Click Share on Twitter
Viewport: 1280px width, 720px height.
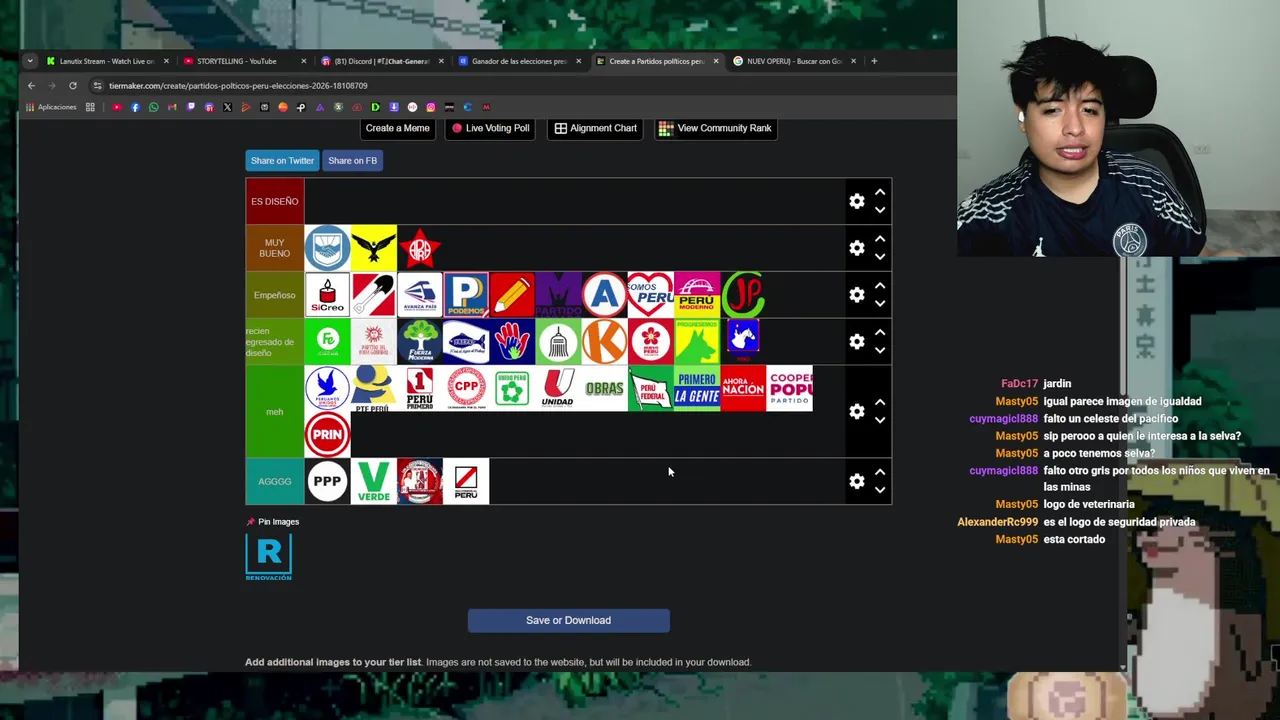pyautogui.click(x=282, y=160)
